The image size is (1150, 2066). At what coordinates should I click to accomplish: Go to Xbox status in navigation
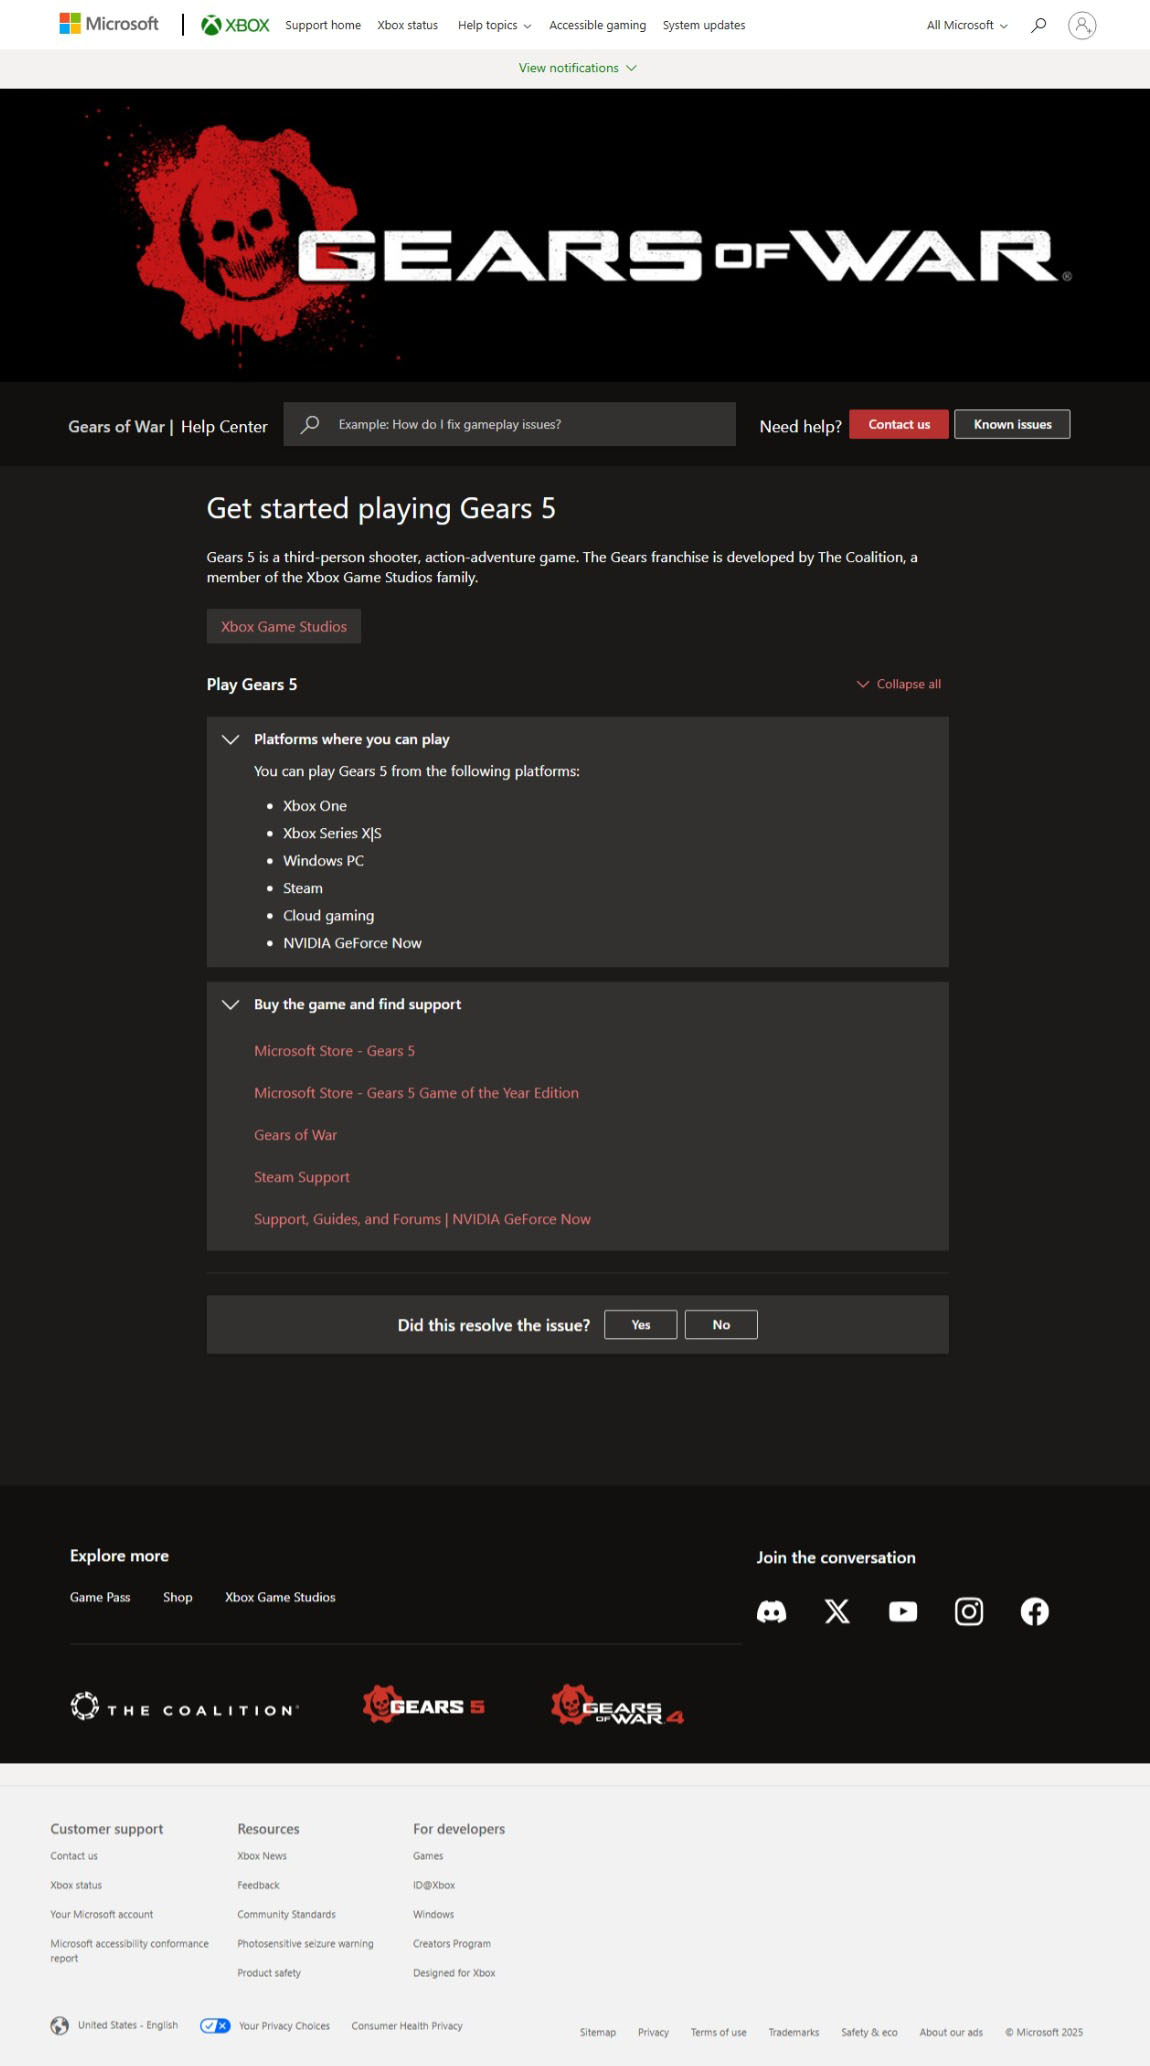pos(407,25)
